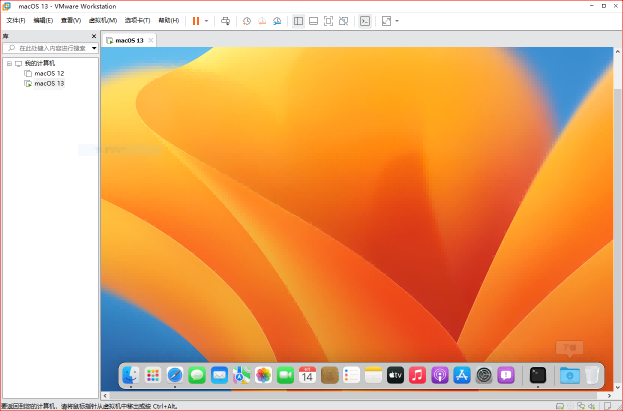Image resolution: width=623 pixels, height=411 pixels.
Task: Launch FaceTime from the dock
Action: click(285, 375)
